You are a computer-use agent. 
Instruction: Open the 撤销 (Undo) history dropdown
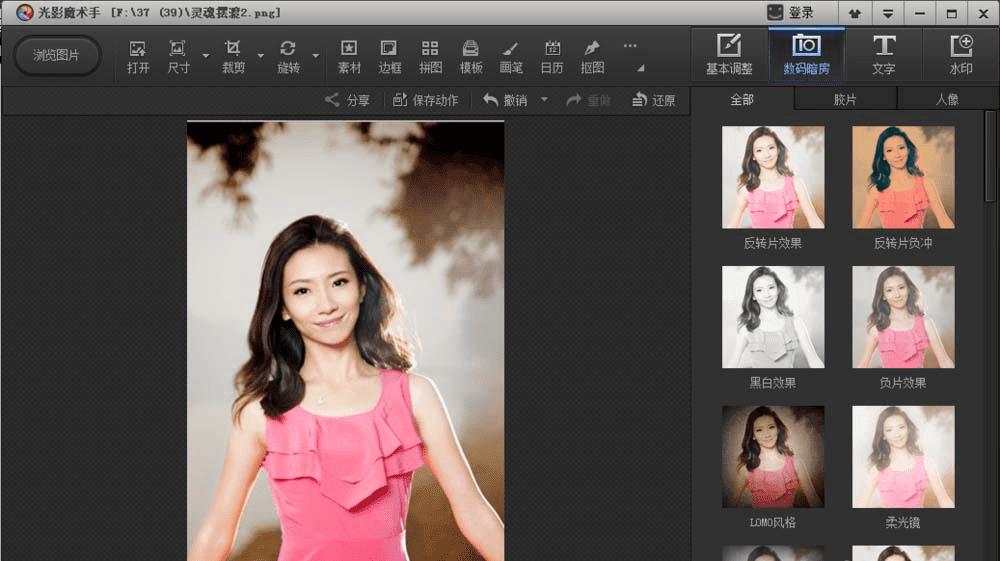point(545,100)
